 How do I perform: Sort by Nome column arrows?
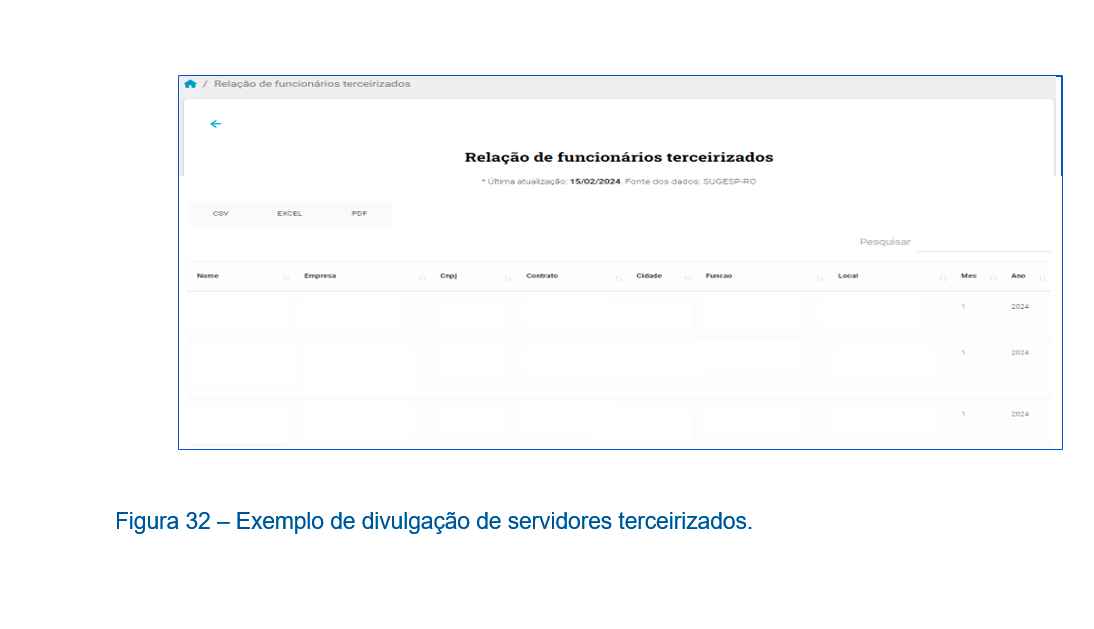click(x=286, y=278)
